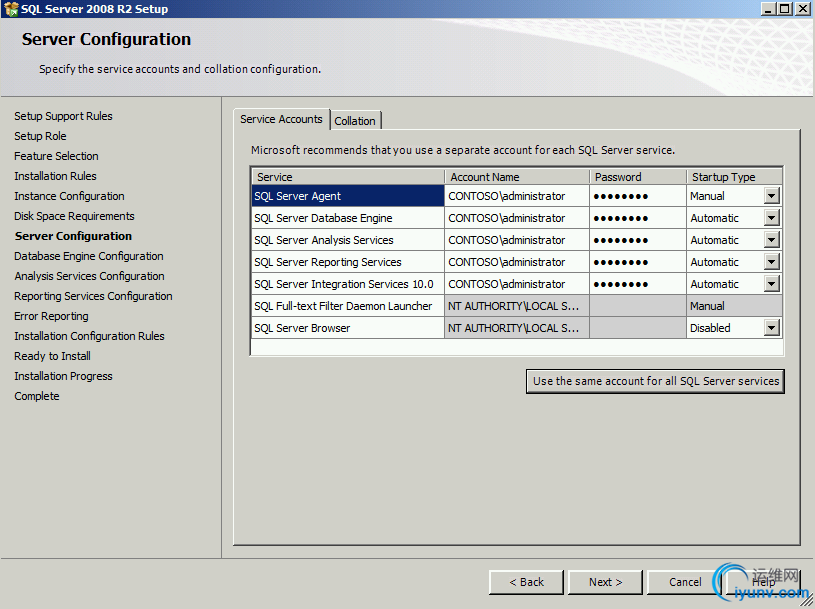
Task: Close the SQL Server Setup window
Action: tap(803, 9)
